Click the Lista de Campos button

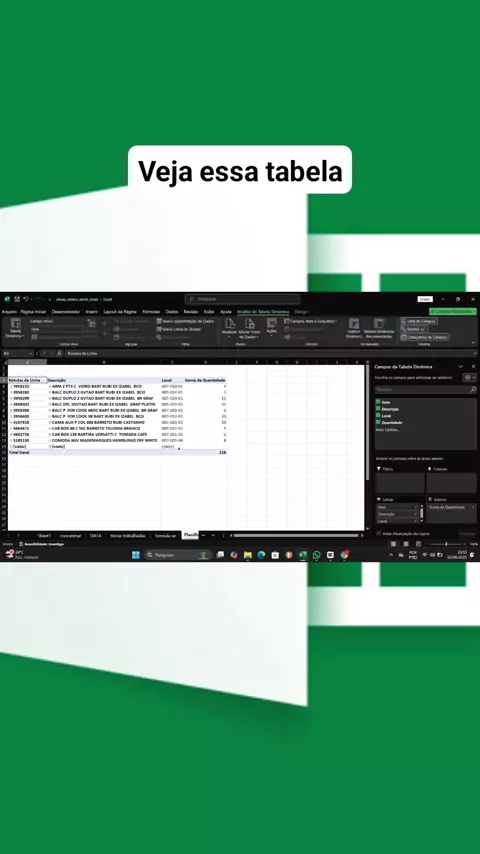[x=418, y=321]
